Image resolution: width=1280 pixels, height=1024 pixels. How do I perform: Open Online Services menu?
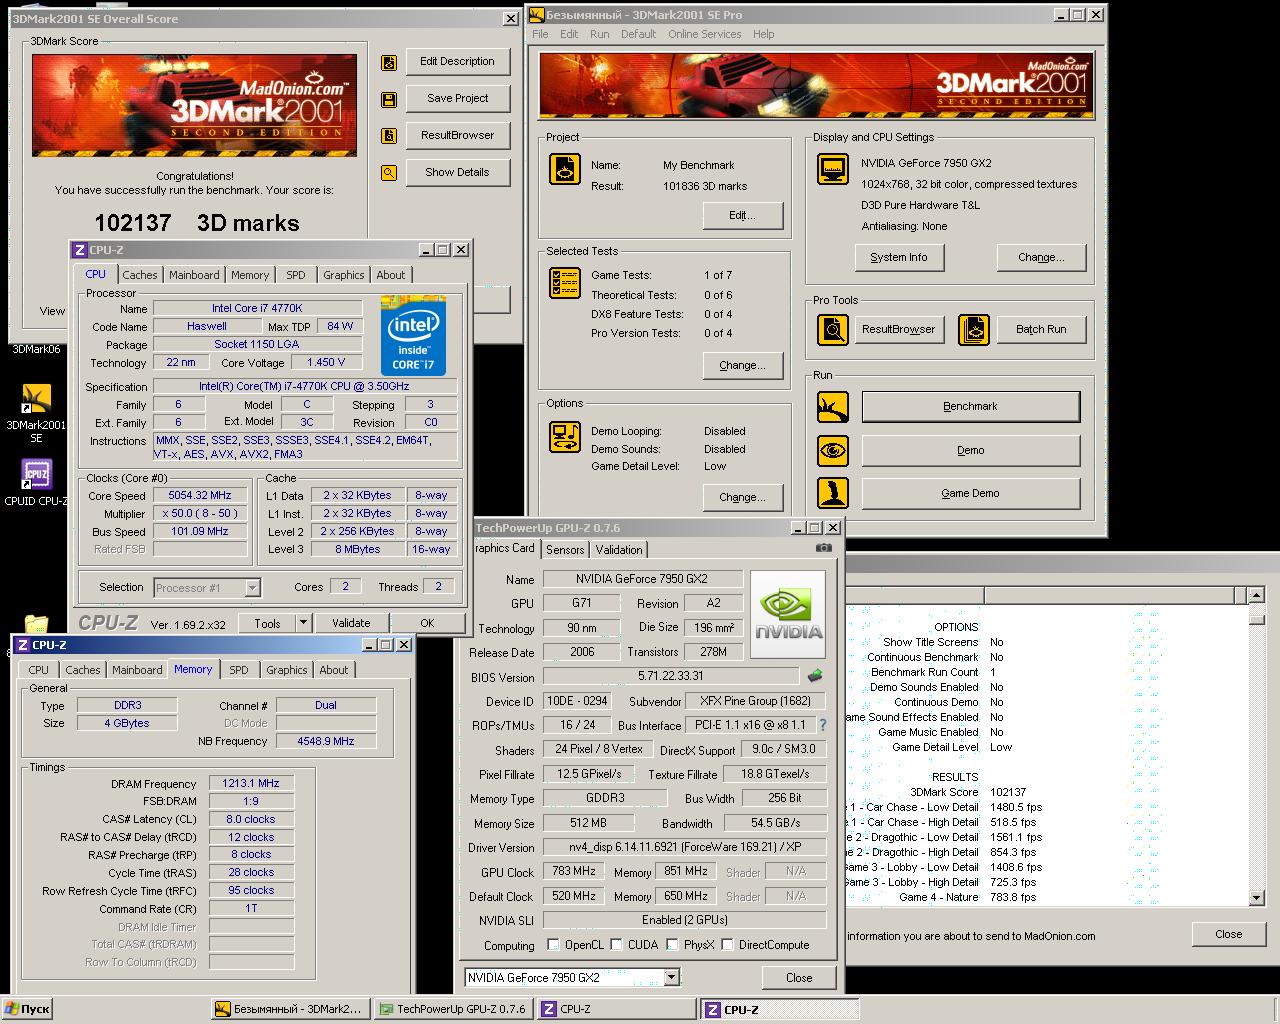(704, 34)
